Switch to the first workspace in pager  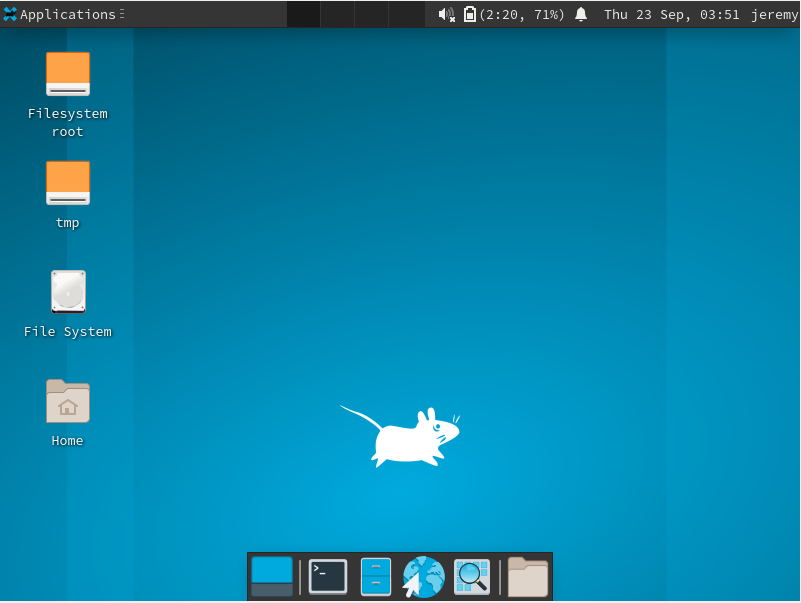pyautogui.click(x=303, y=14)
